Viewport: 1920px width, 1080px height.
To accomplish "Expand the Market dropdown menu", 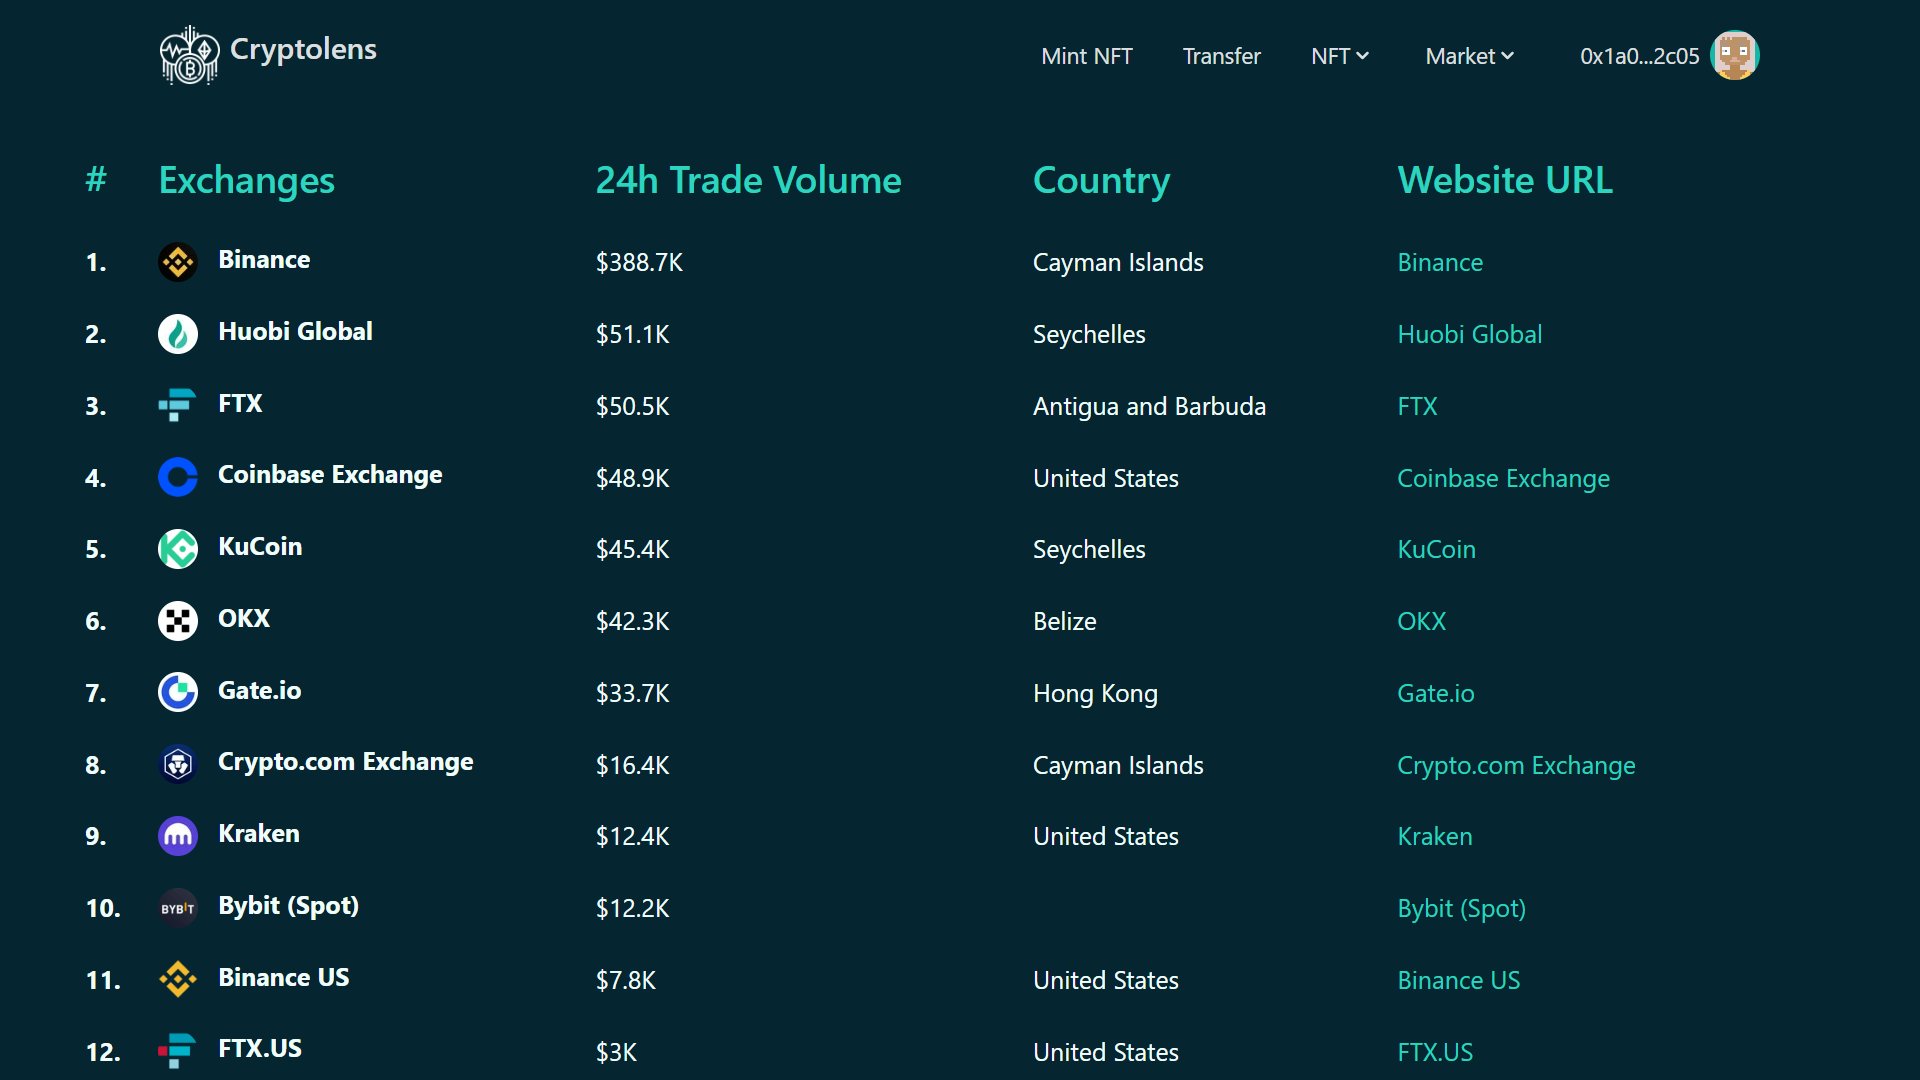I will point(1469,56).
